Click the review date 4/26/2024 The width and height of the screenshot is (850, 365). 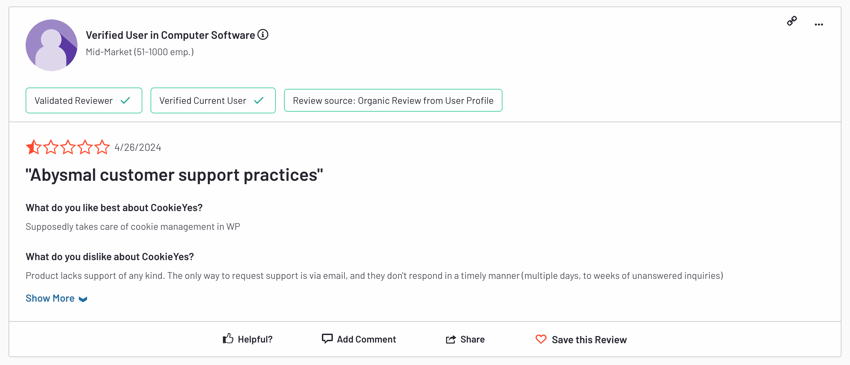pos(138,148)
